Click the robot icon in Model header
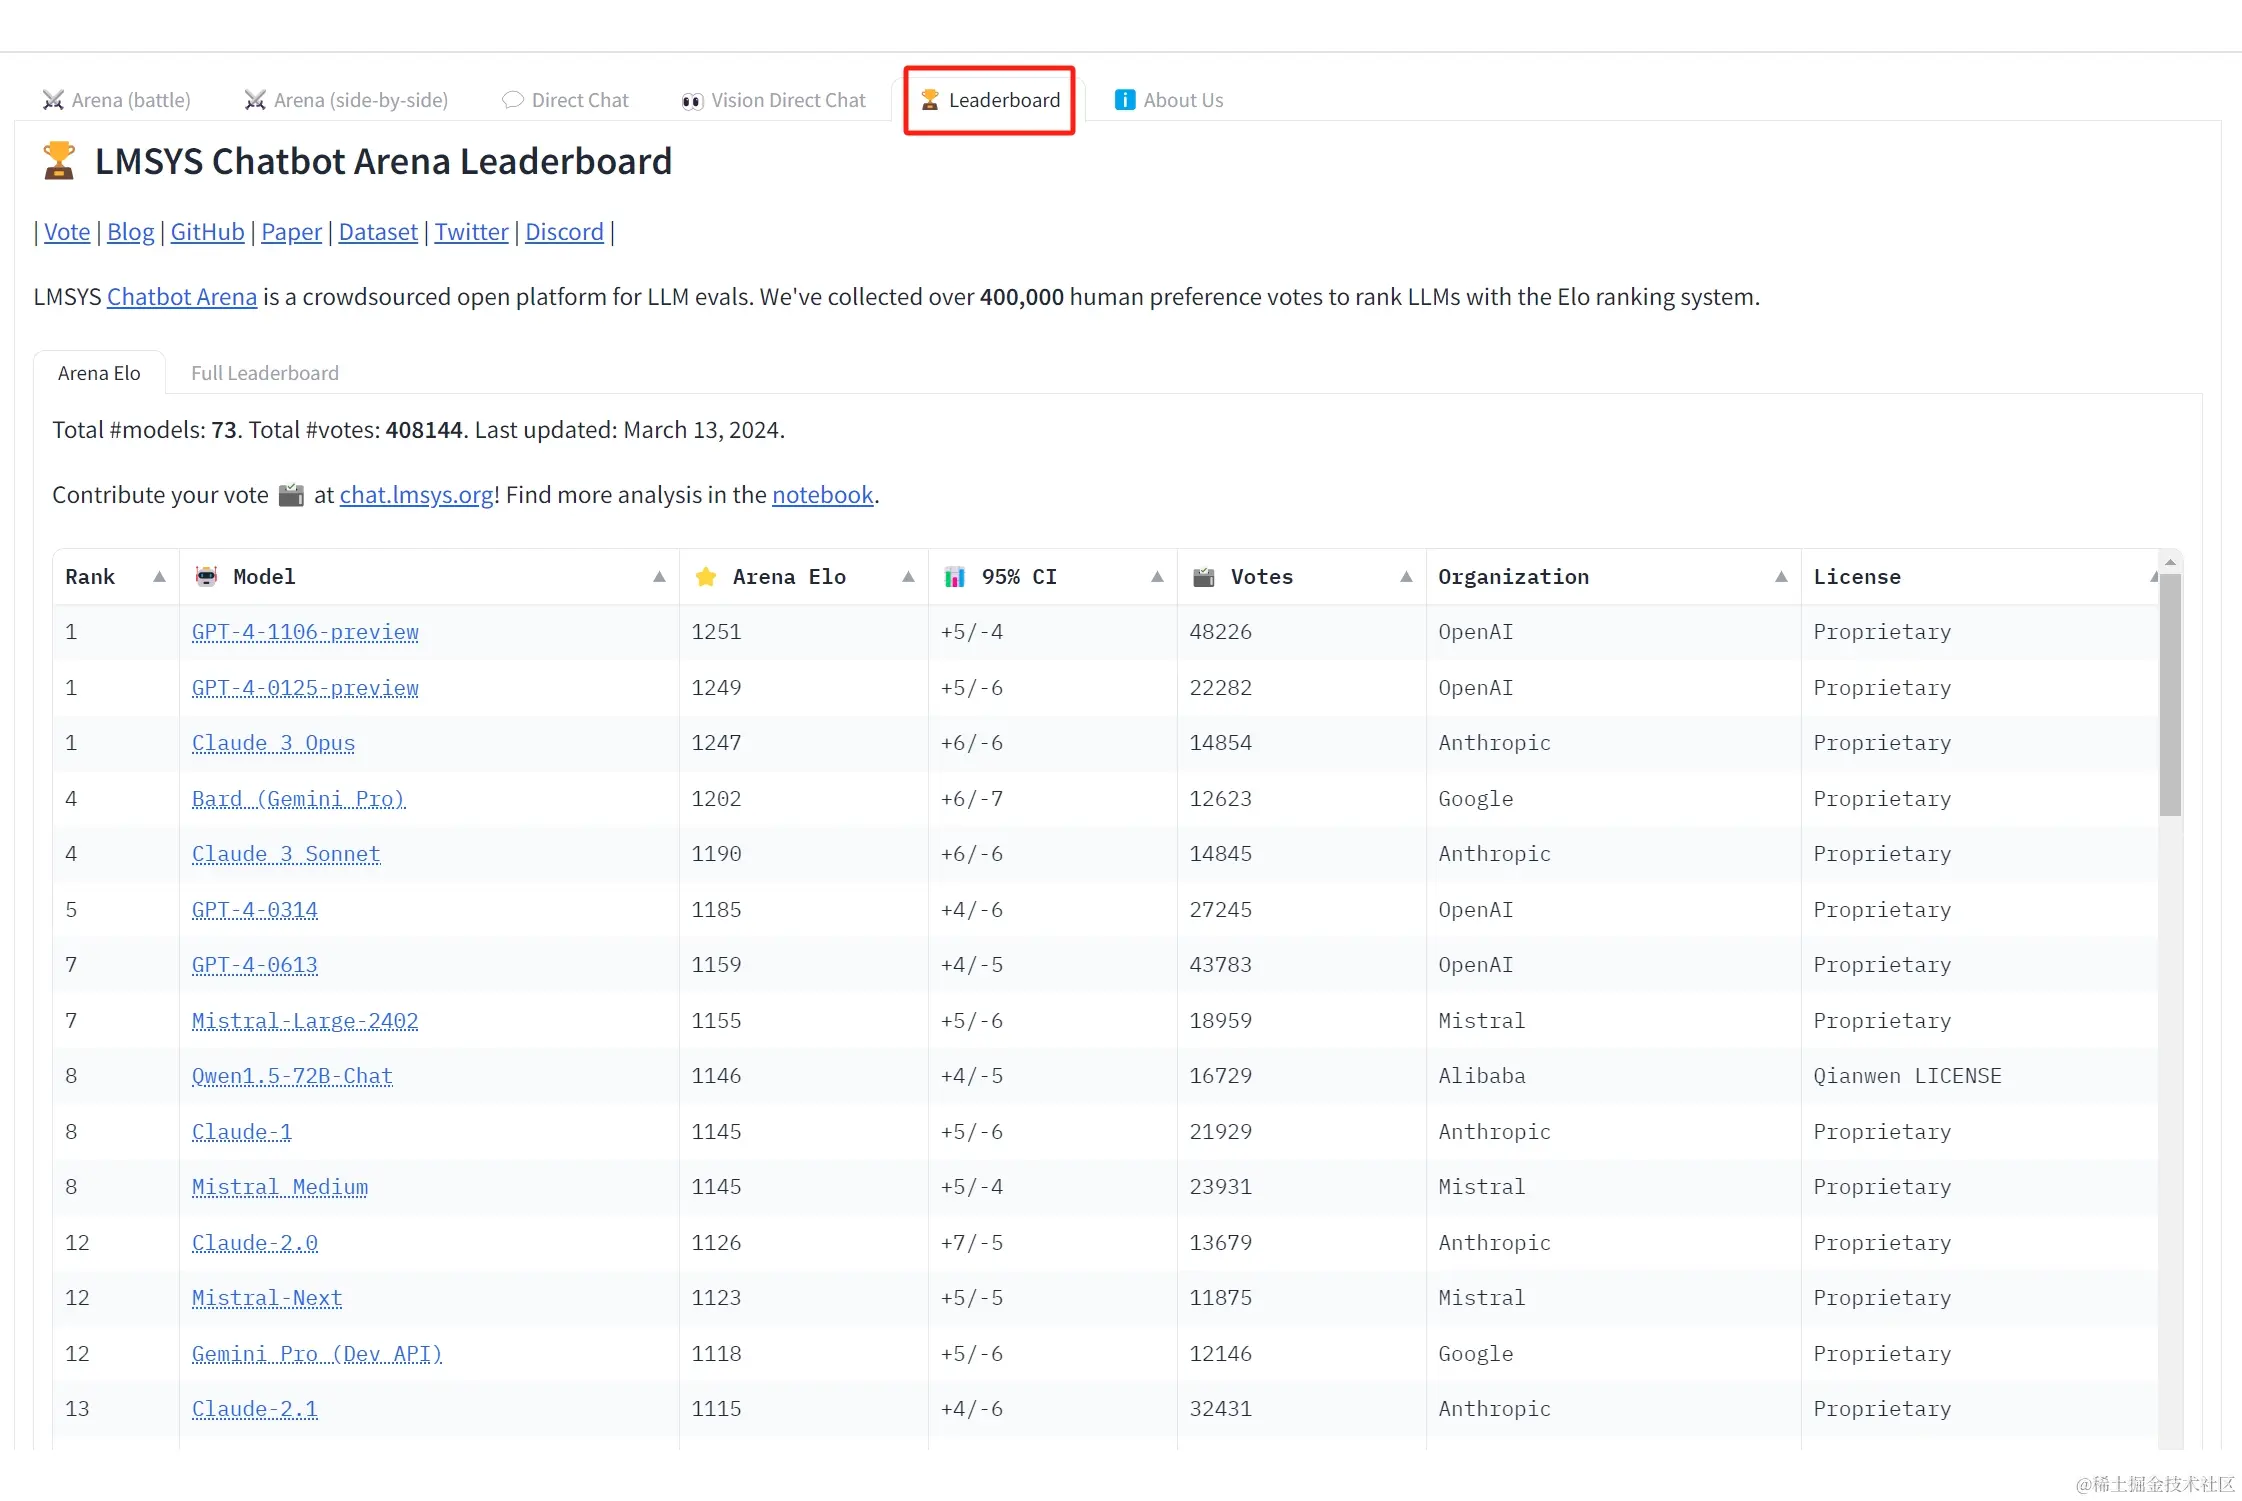Screen dimensions: 2242x1501 pos(207,576)
